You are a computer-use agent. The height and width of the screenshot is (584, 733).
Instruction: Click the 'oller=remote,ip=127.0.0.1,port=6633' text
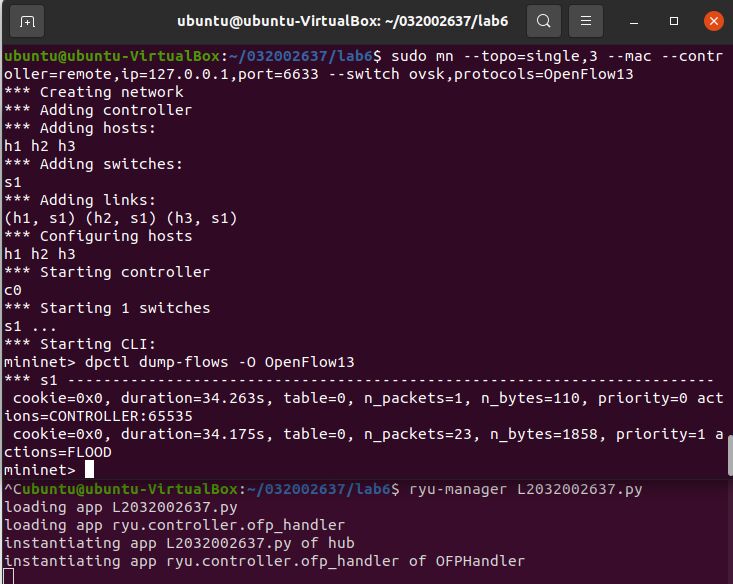[161, 74]
